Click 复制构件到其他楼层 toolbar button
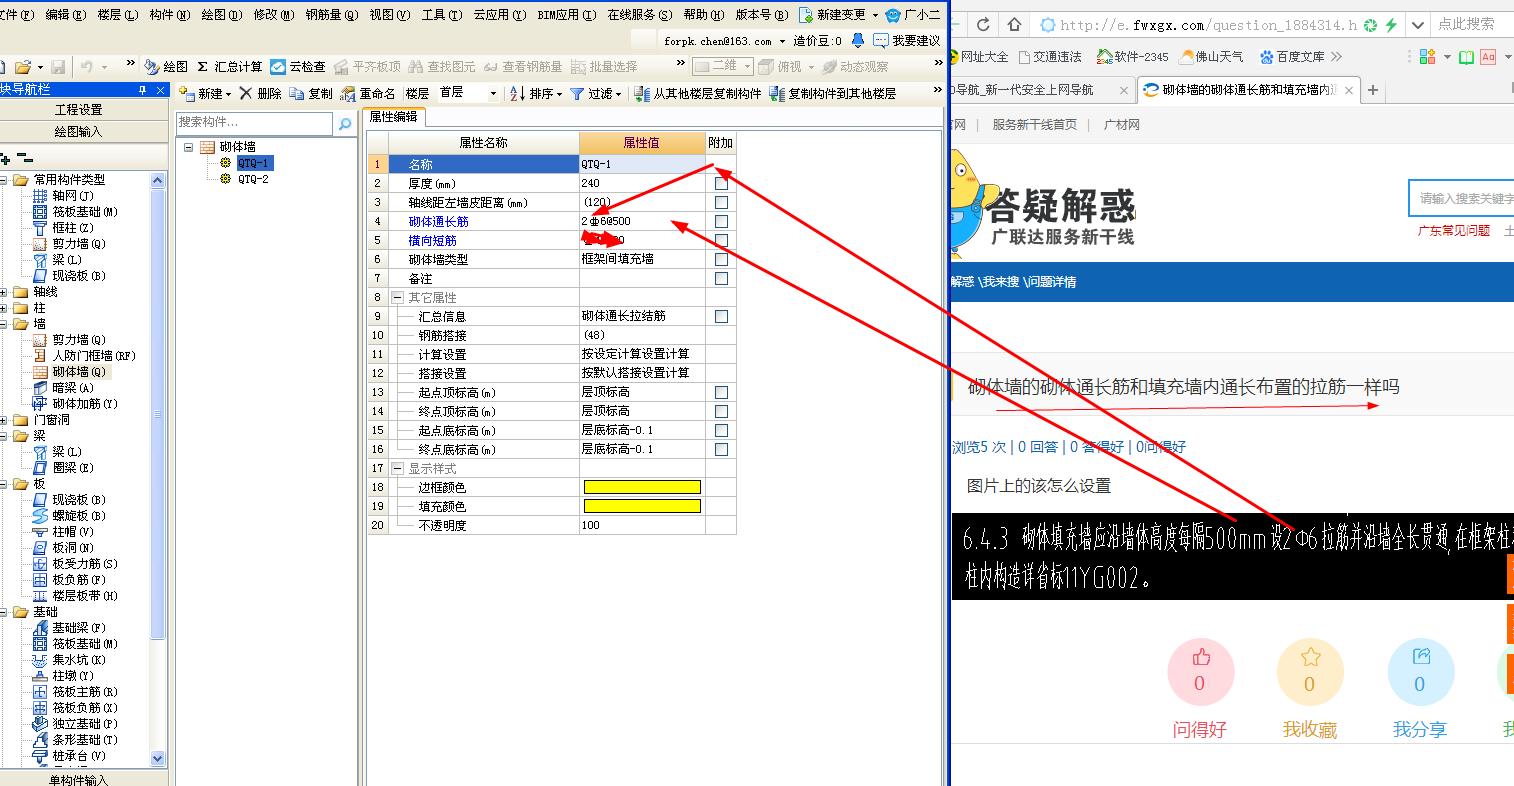The width and height of the screenshot is (1514, 786). (833, 93)
